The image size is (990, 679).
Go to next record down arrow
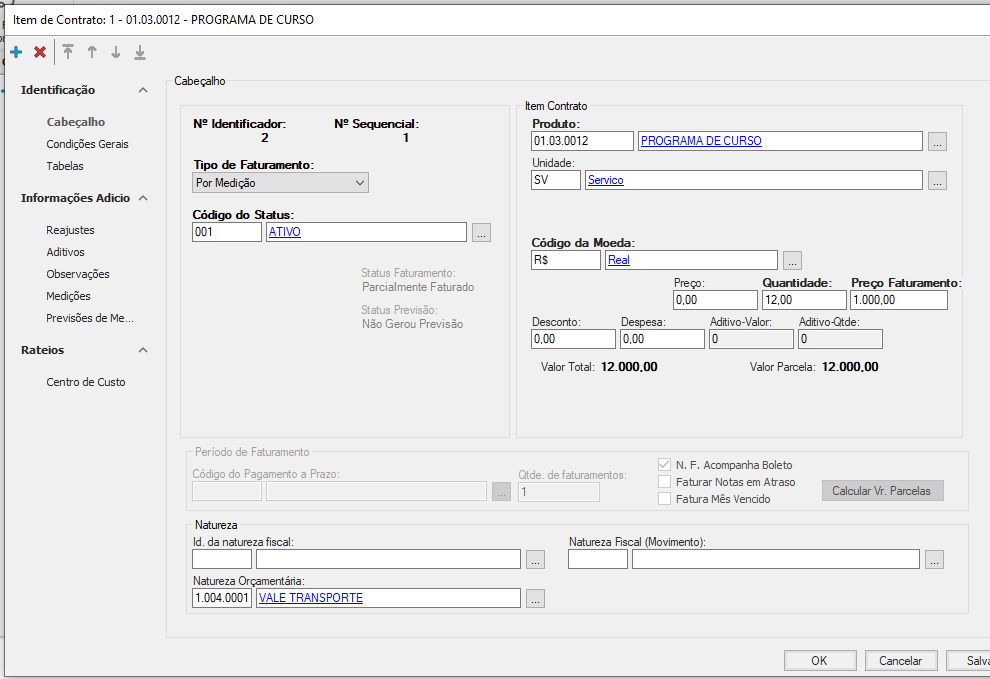coord(116,52)
